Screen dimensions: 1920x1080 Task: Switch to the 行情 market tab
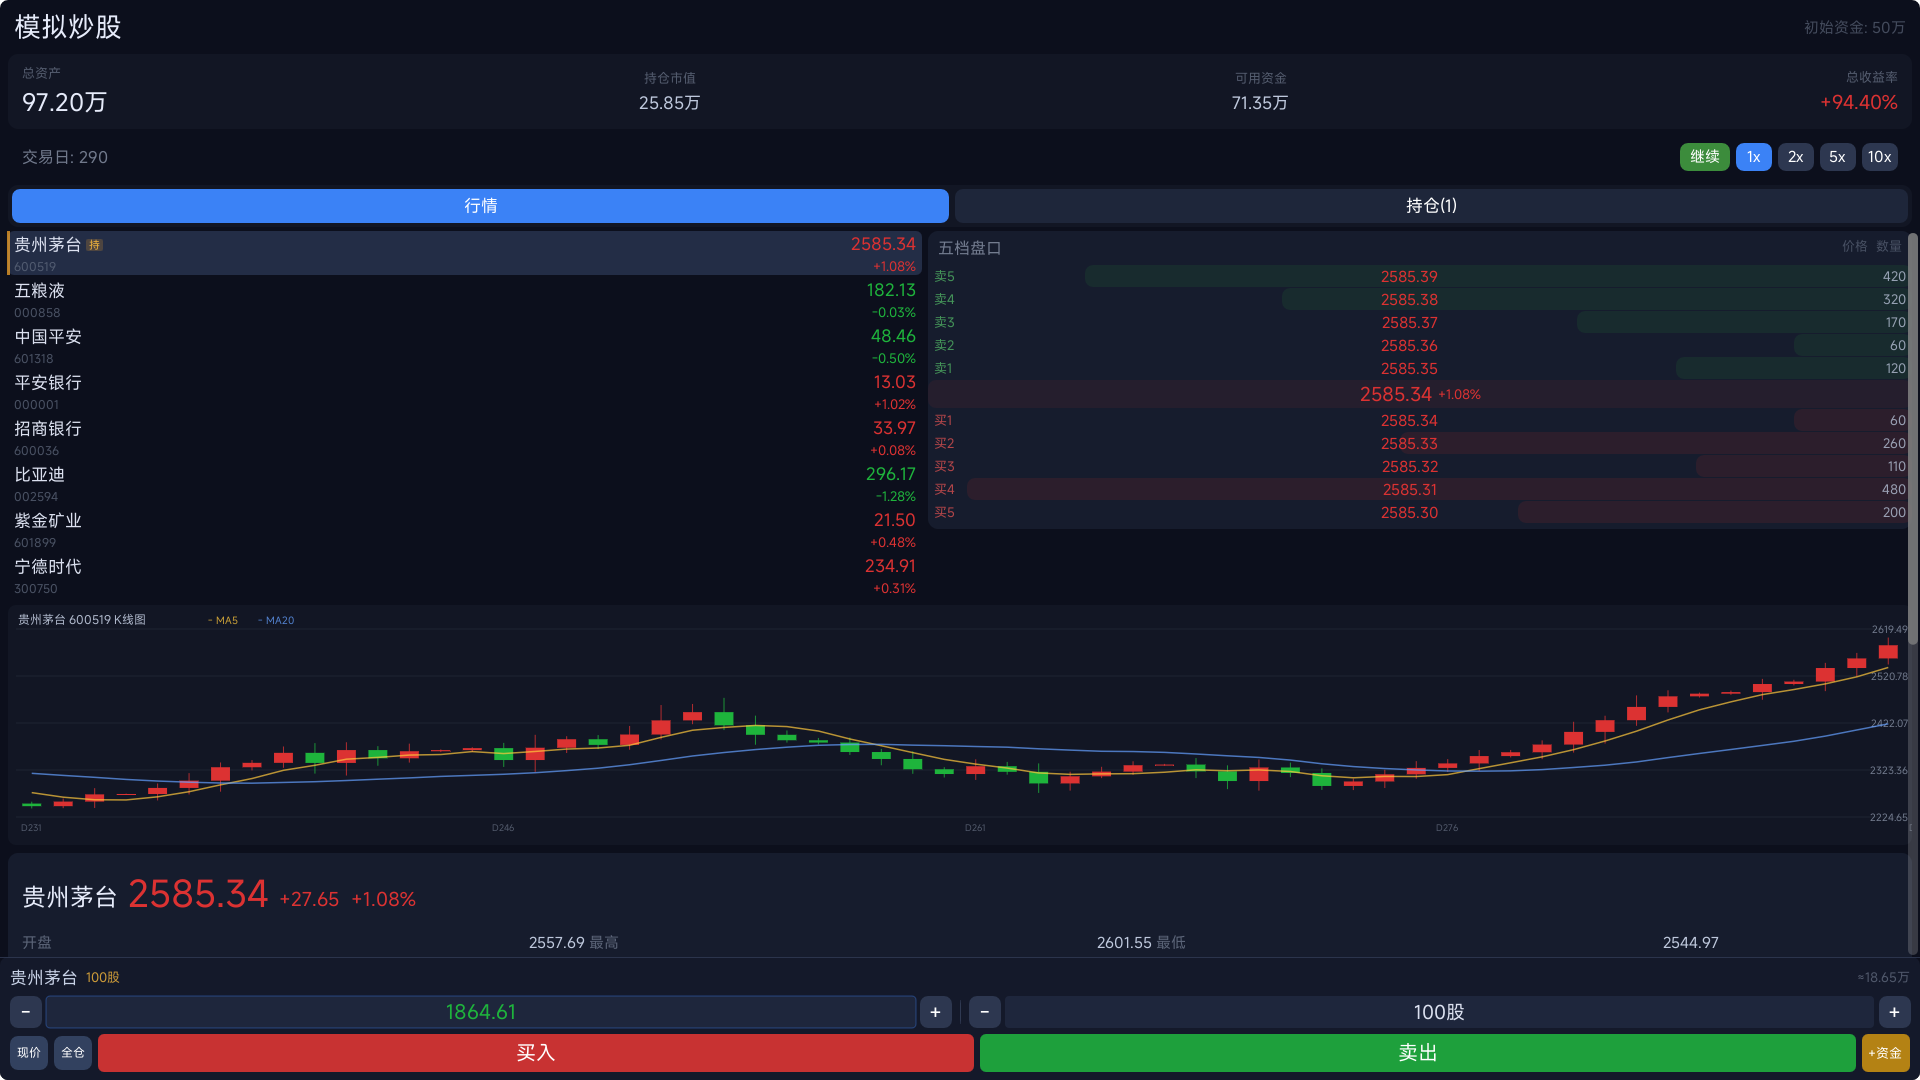[x=480, y=206]
